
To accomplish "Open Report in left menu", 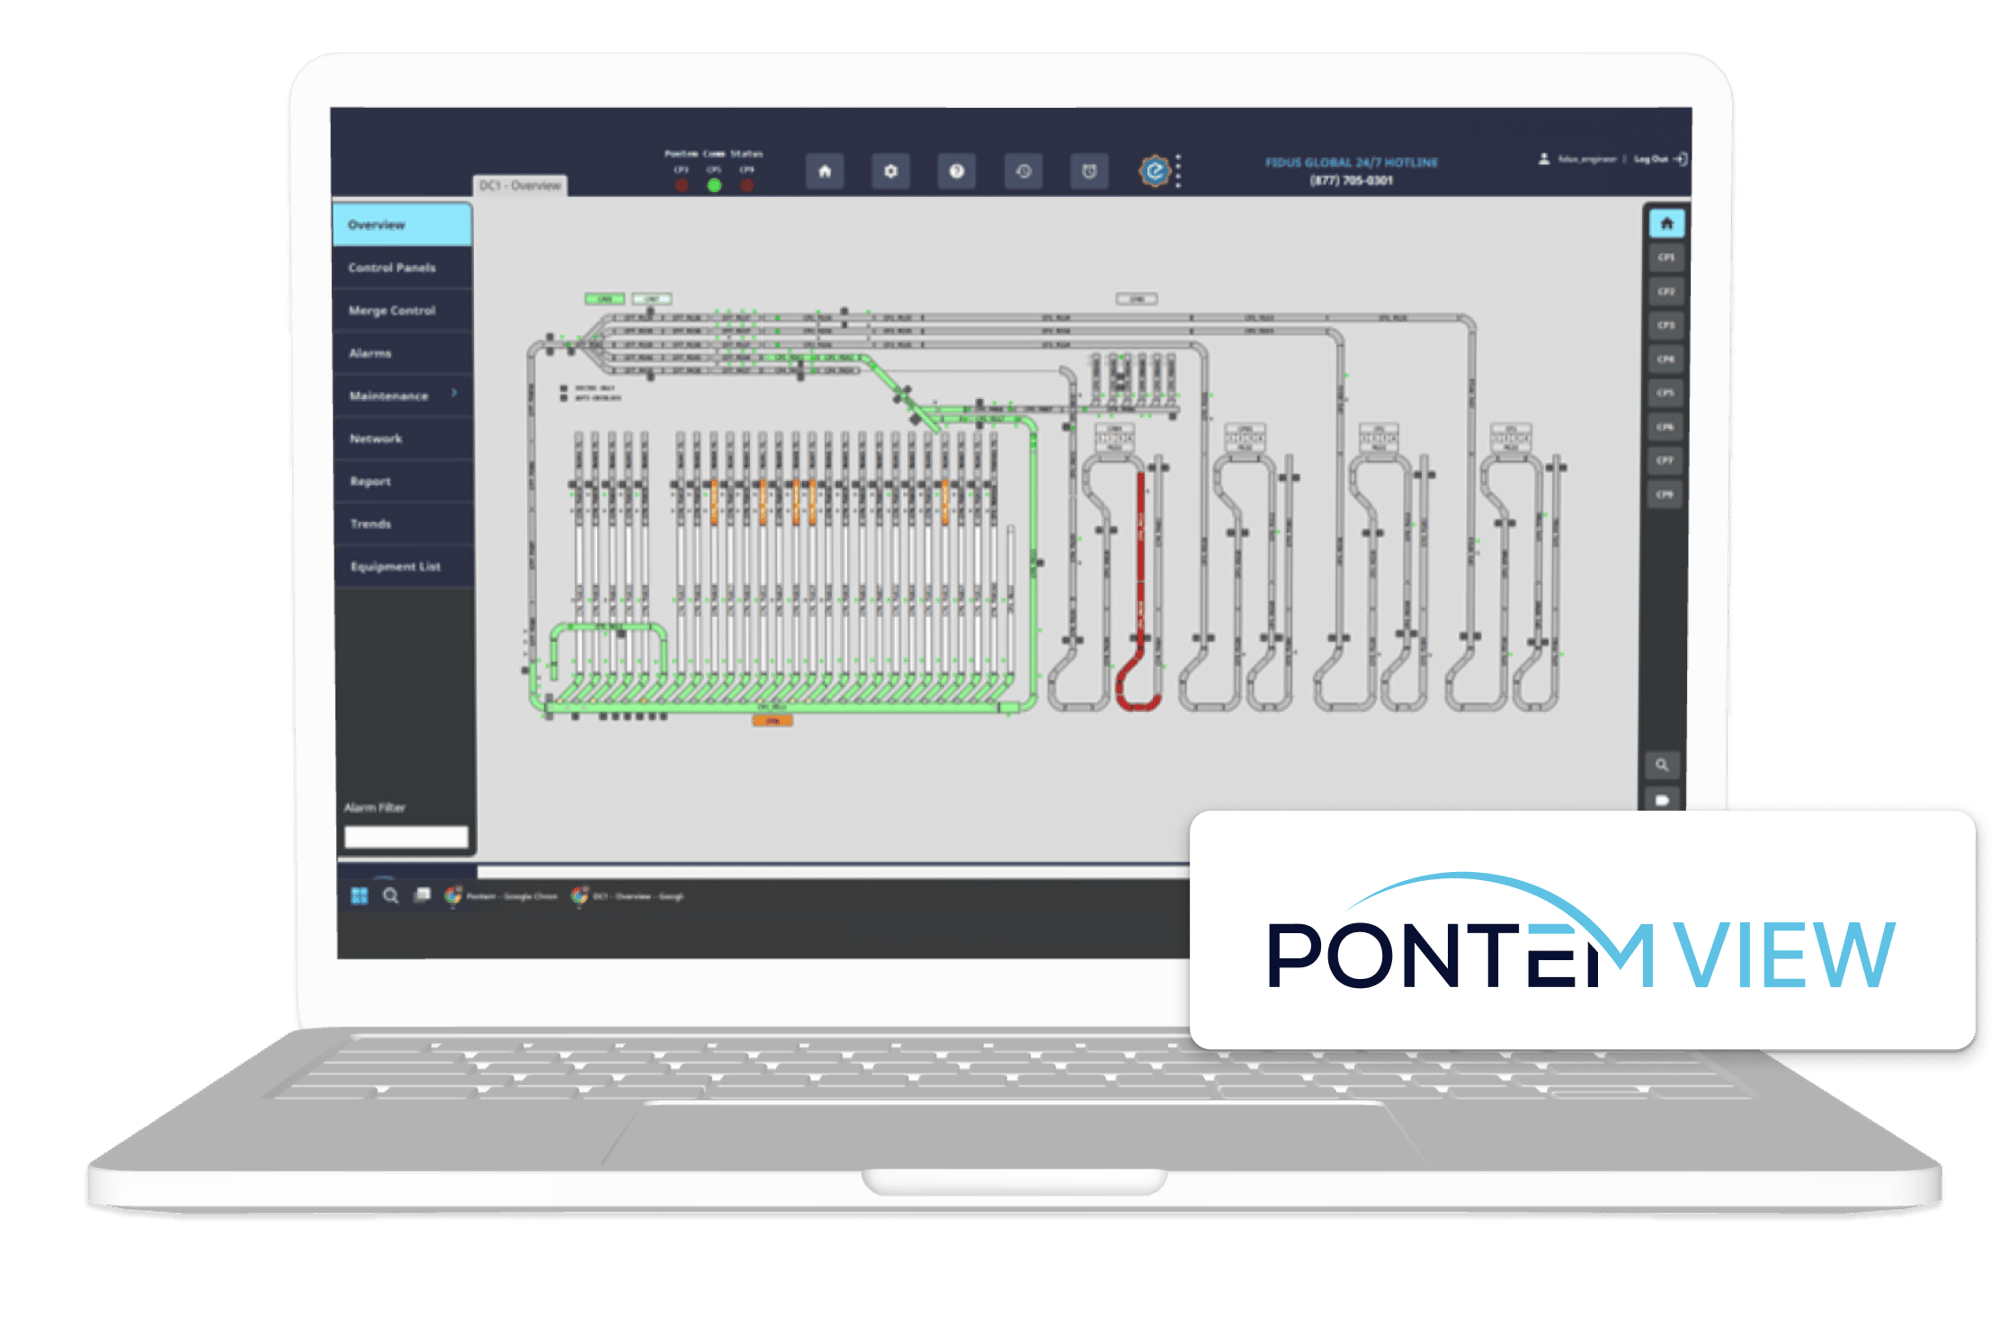I will coord(402,481).
